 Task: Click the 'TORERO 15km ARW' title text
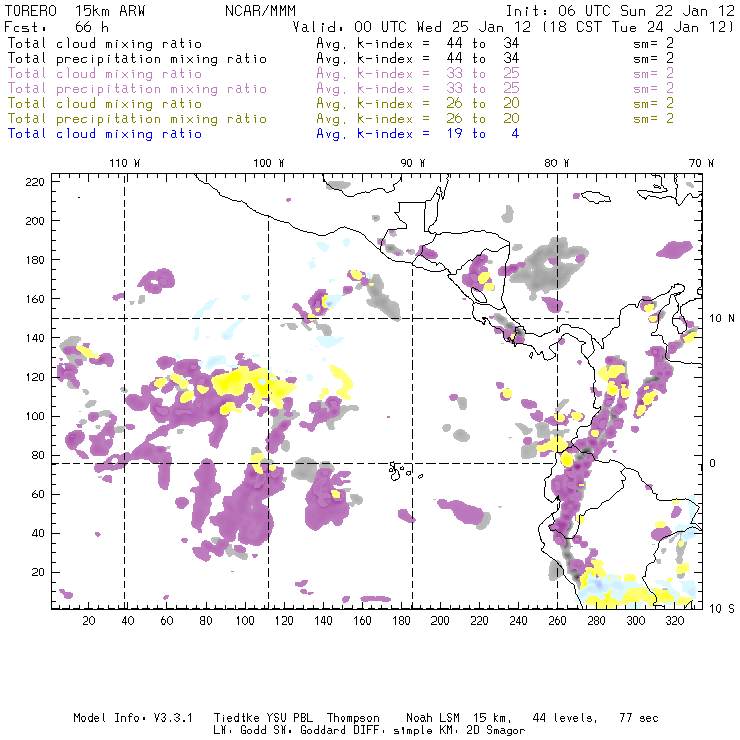pyautogui.click(x=75, y=11)
